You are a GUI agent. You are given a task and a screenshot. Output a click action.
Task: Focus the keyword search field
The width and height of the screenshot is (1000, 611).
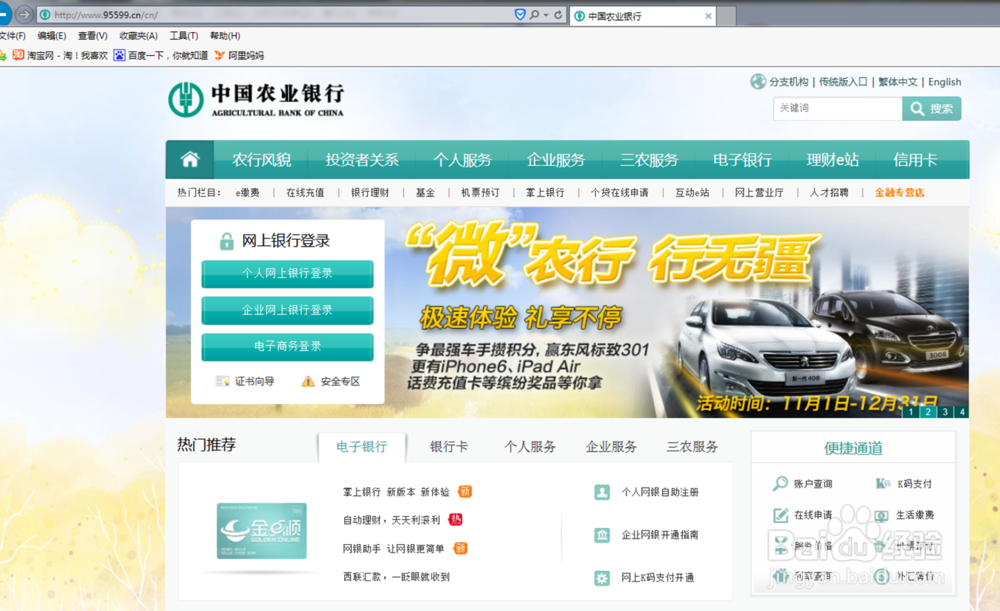[x=837, y=108]
